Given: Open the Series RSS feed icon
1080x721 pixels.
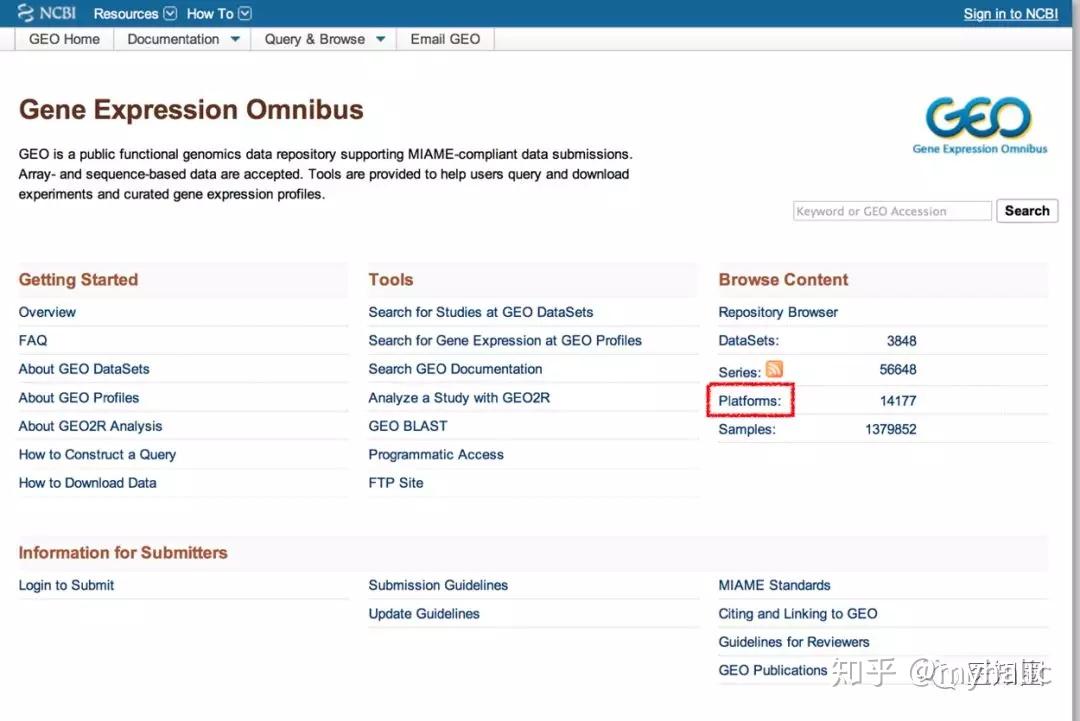Looking at the screenshot, I should 774,370.
